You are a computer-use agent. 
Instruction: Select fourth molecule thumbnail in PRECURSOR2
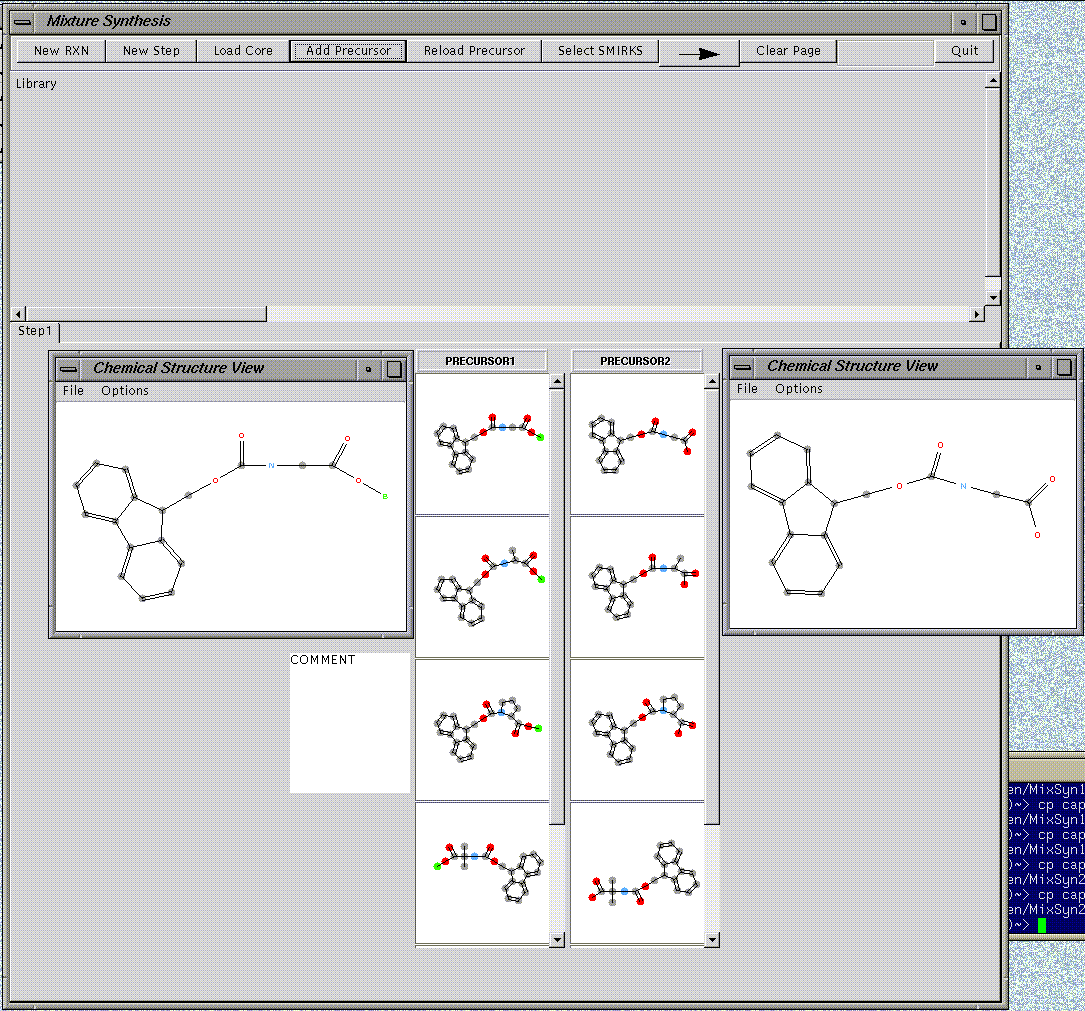pos(637,872)
